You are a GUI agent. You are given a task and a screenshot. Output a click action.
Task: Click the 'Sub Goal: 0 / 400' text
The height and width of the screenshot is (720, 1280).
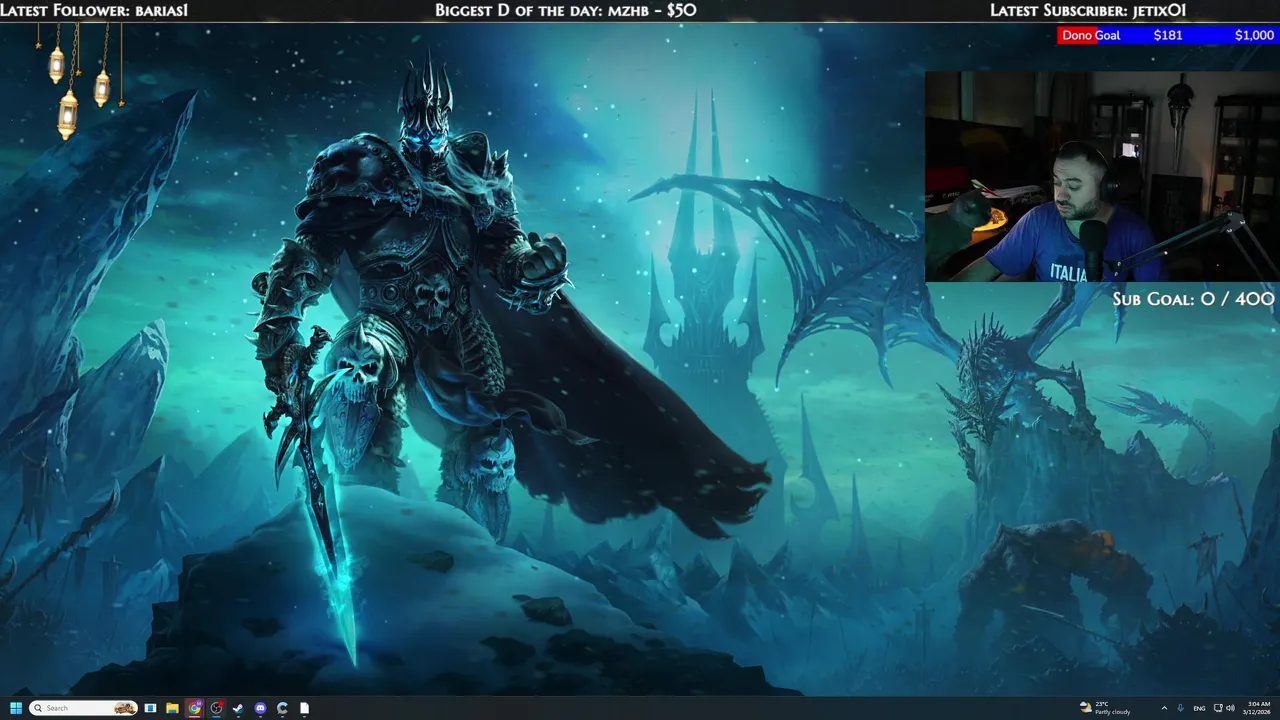pos(1194,299)
